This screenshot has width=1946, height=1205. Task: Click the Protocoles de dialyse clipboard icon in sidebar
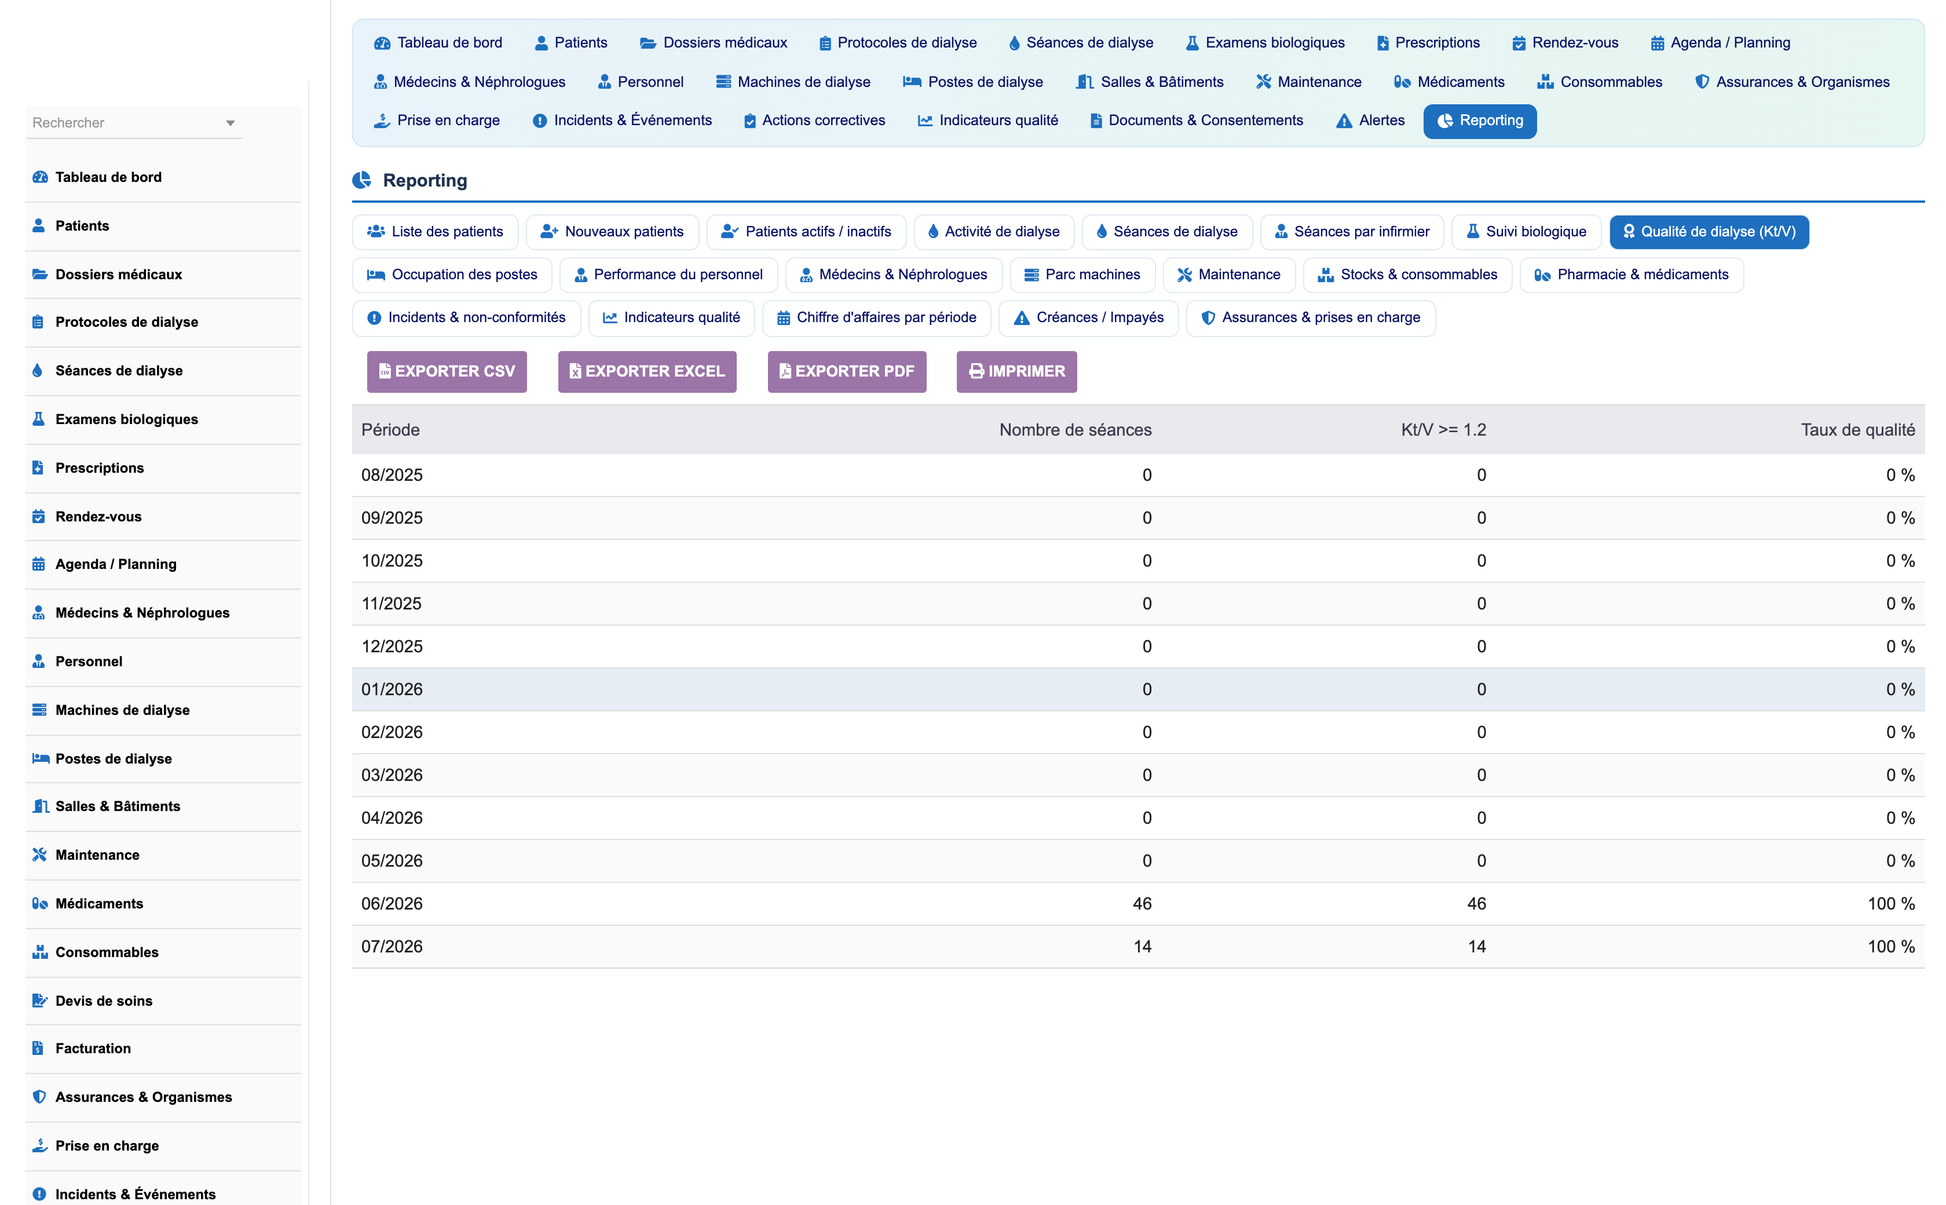point(38,322)
